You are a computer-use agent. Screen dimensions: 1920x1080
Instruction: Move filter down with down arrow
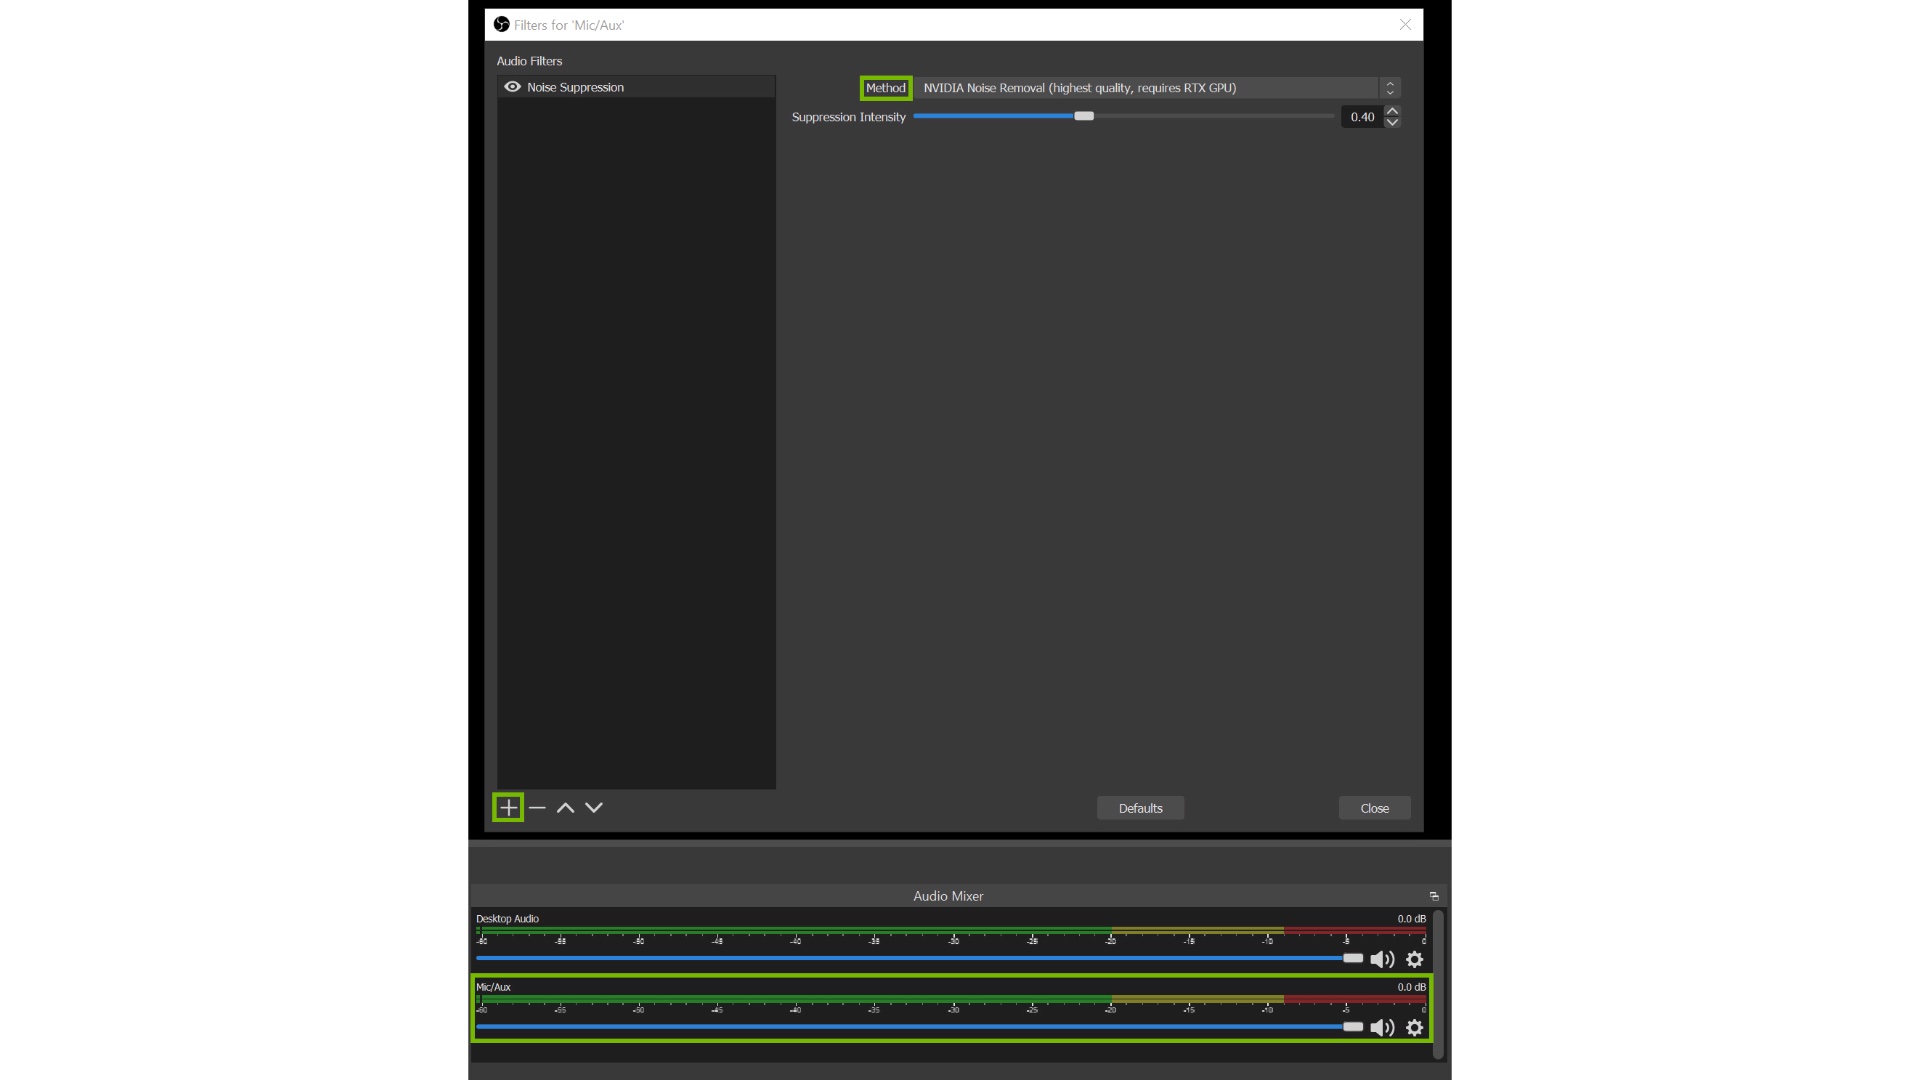click(594, 807)
